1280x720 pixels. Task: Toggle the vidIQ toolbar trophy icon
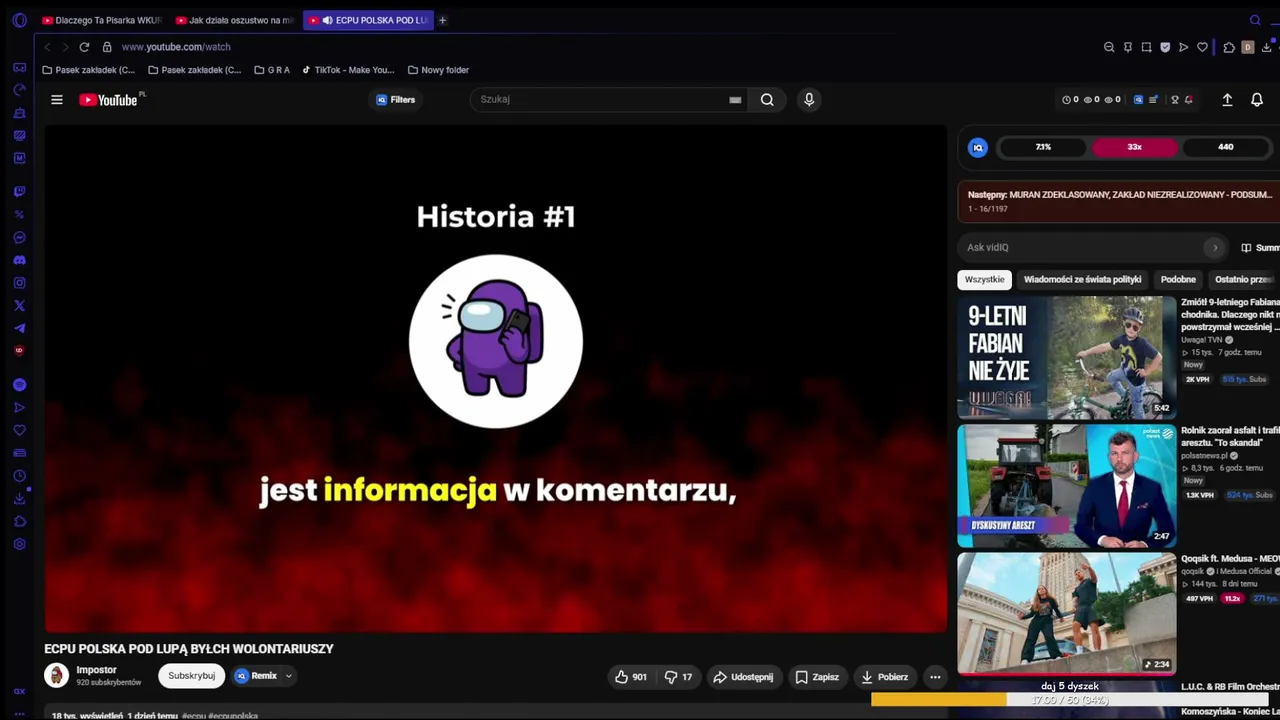(x=1175, y=100)
